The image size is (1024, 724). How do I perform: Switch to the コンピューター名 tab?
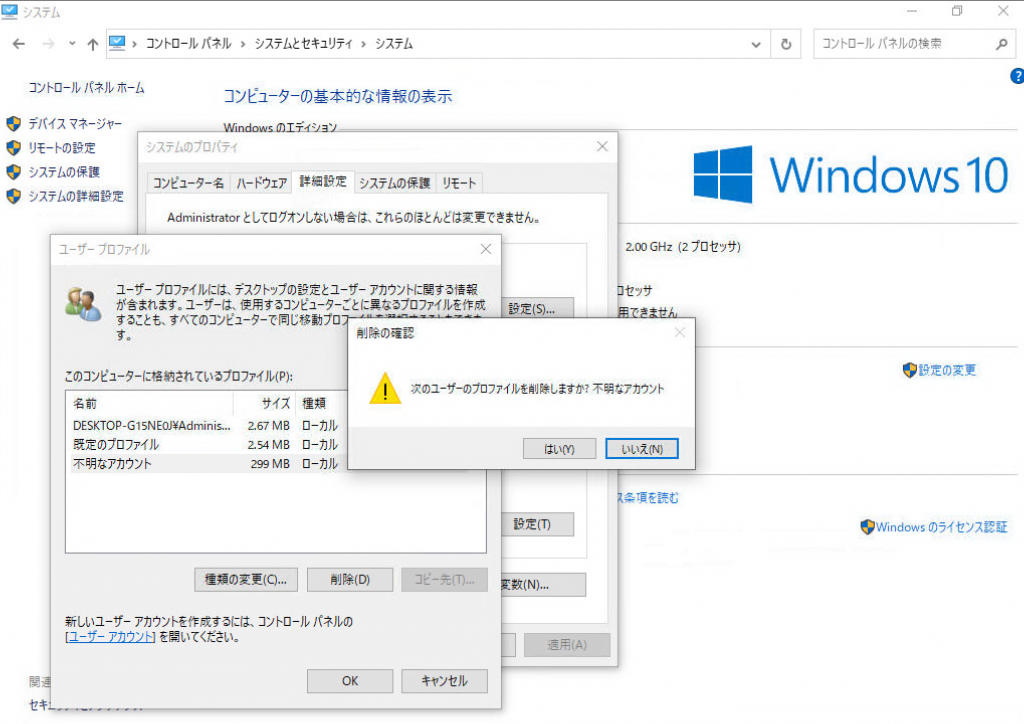click(x=188, y=183)
